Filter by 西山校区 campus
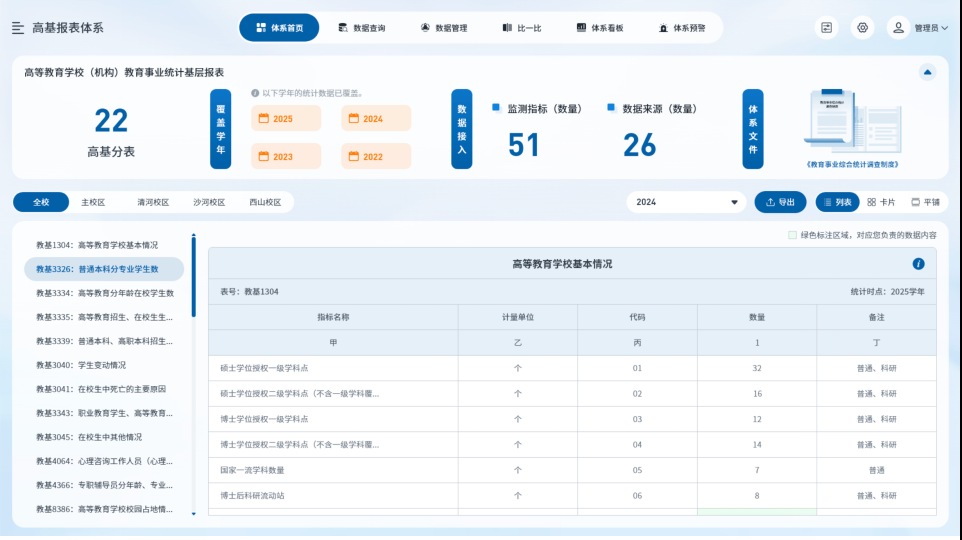This screenshot has width=962, height=540. point(265,202)
